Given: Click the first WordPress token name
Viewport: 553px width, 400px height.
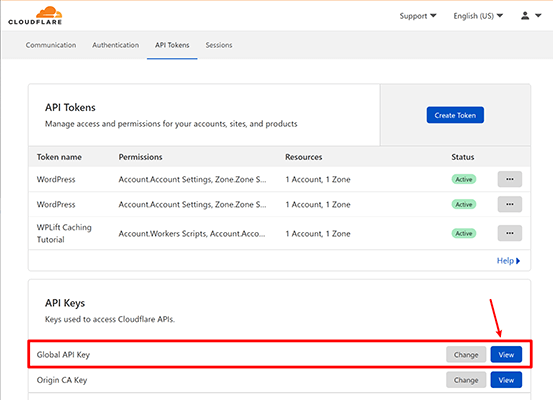Looking at the screenshot, I should coord(56,179).
